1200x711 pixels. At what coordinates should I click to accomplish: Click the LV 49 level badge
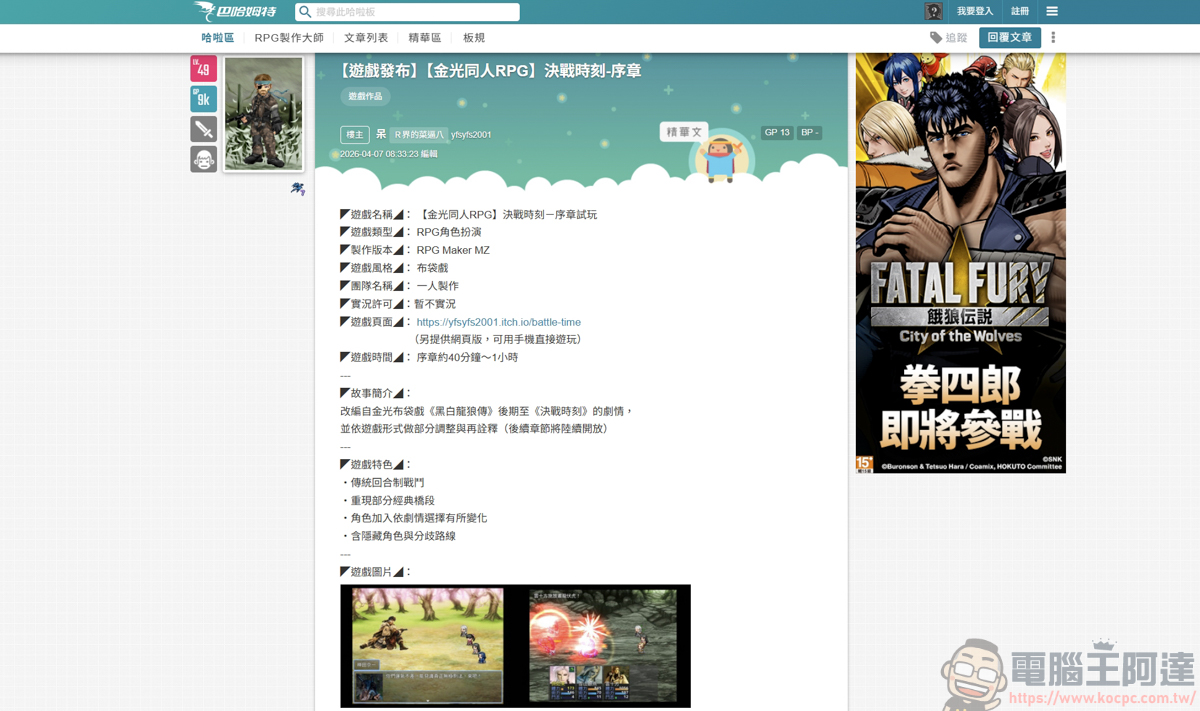[x=203, y=68]
